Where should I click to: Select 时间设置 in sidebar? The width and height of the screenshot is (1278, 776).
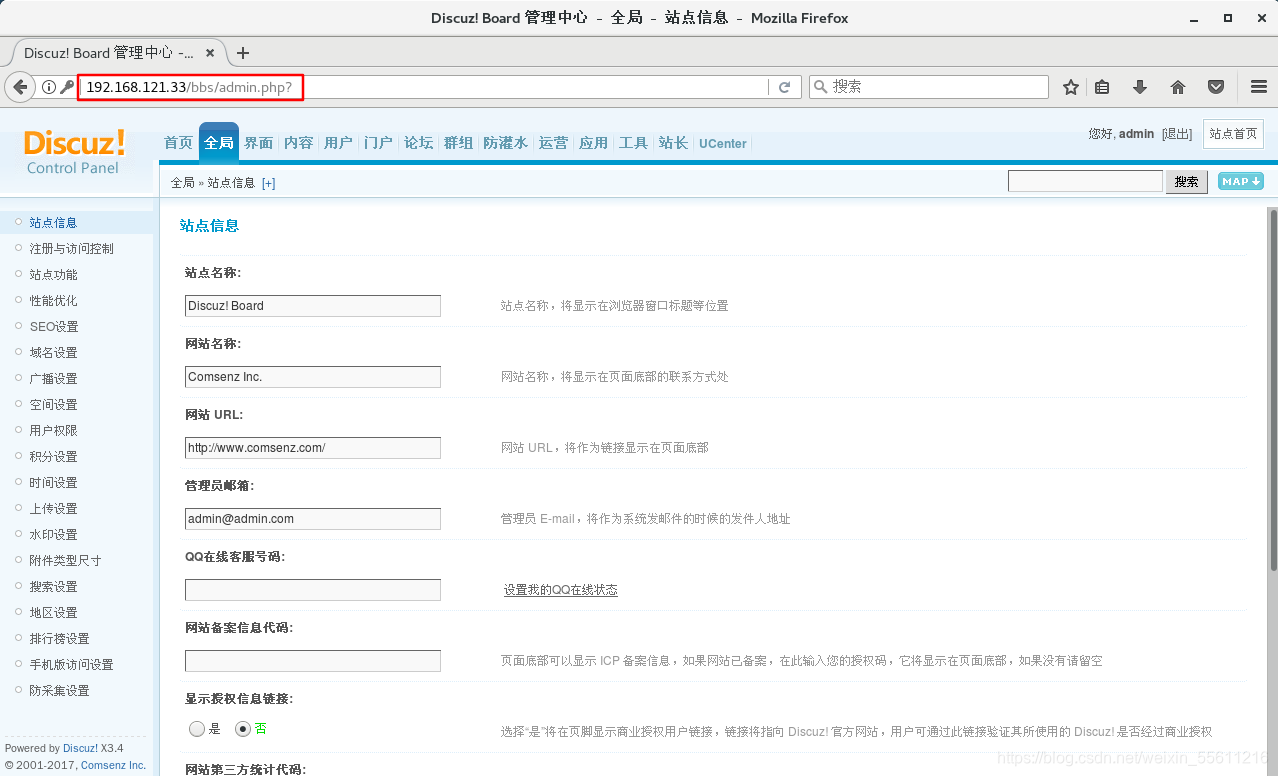pos(54,483)
